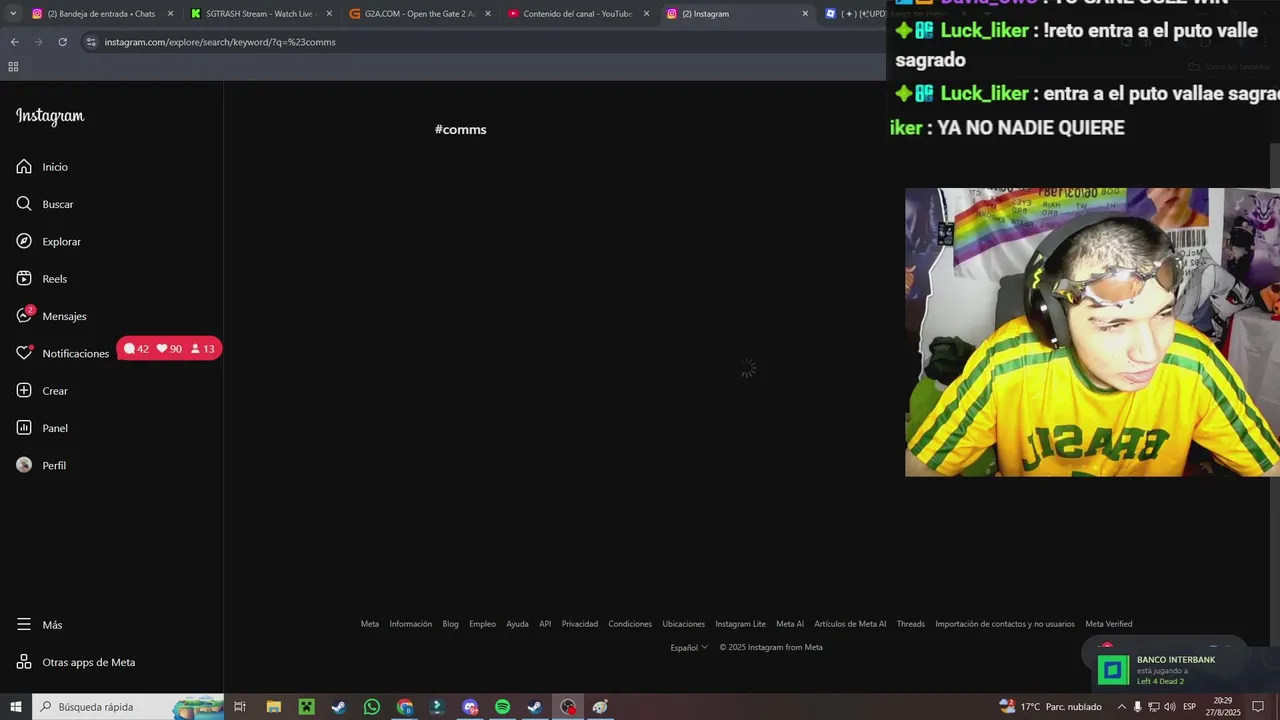Screen dimensions: 1280x720
Task: Open WhatsApp from taskbar
Action: (x=372, y=707)
